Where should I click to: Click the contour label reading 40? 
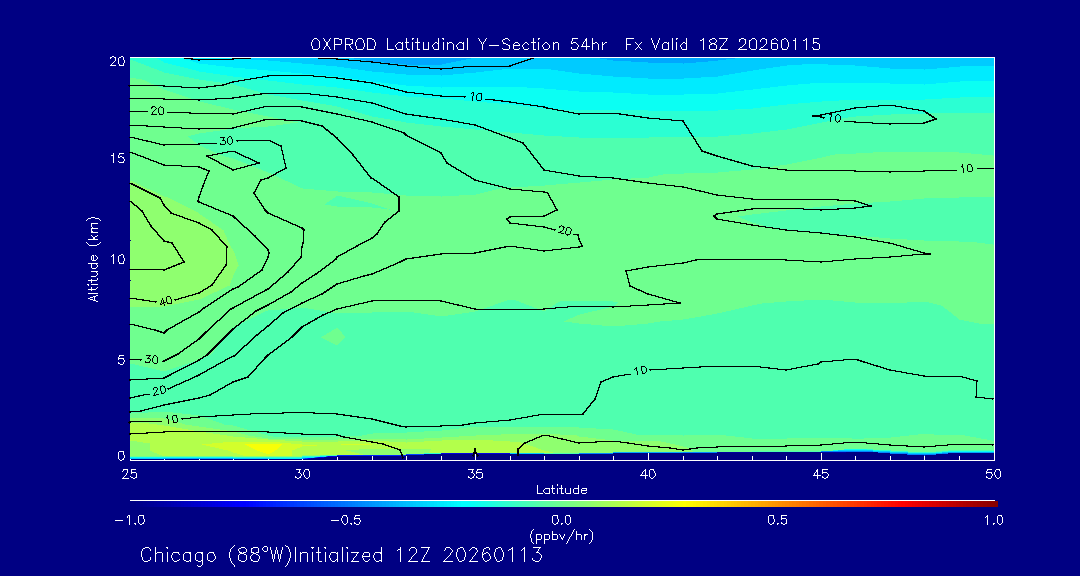coord(166,301)
